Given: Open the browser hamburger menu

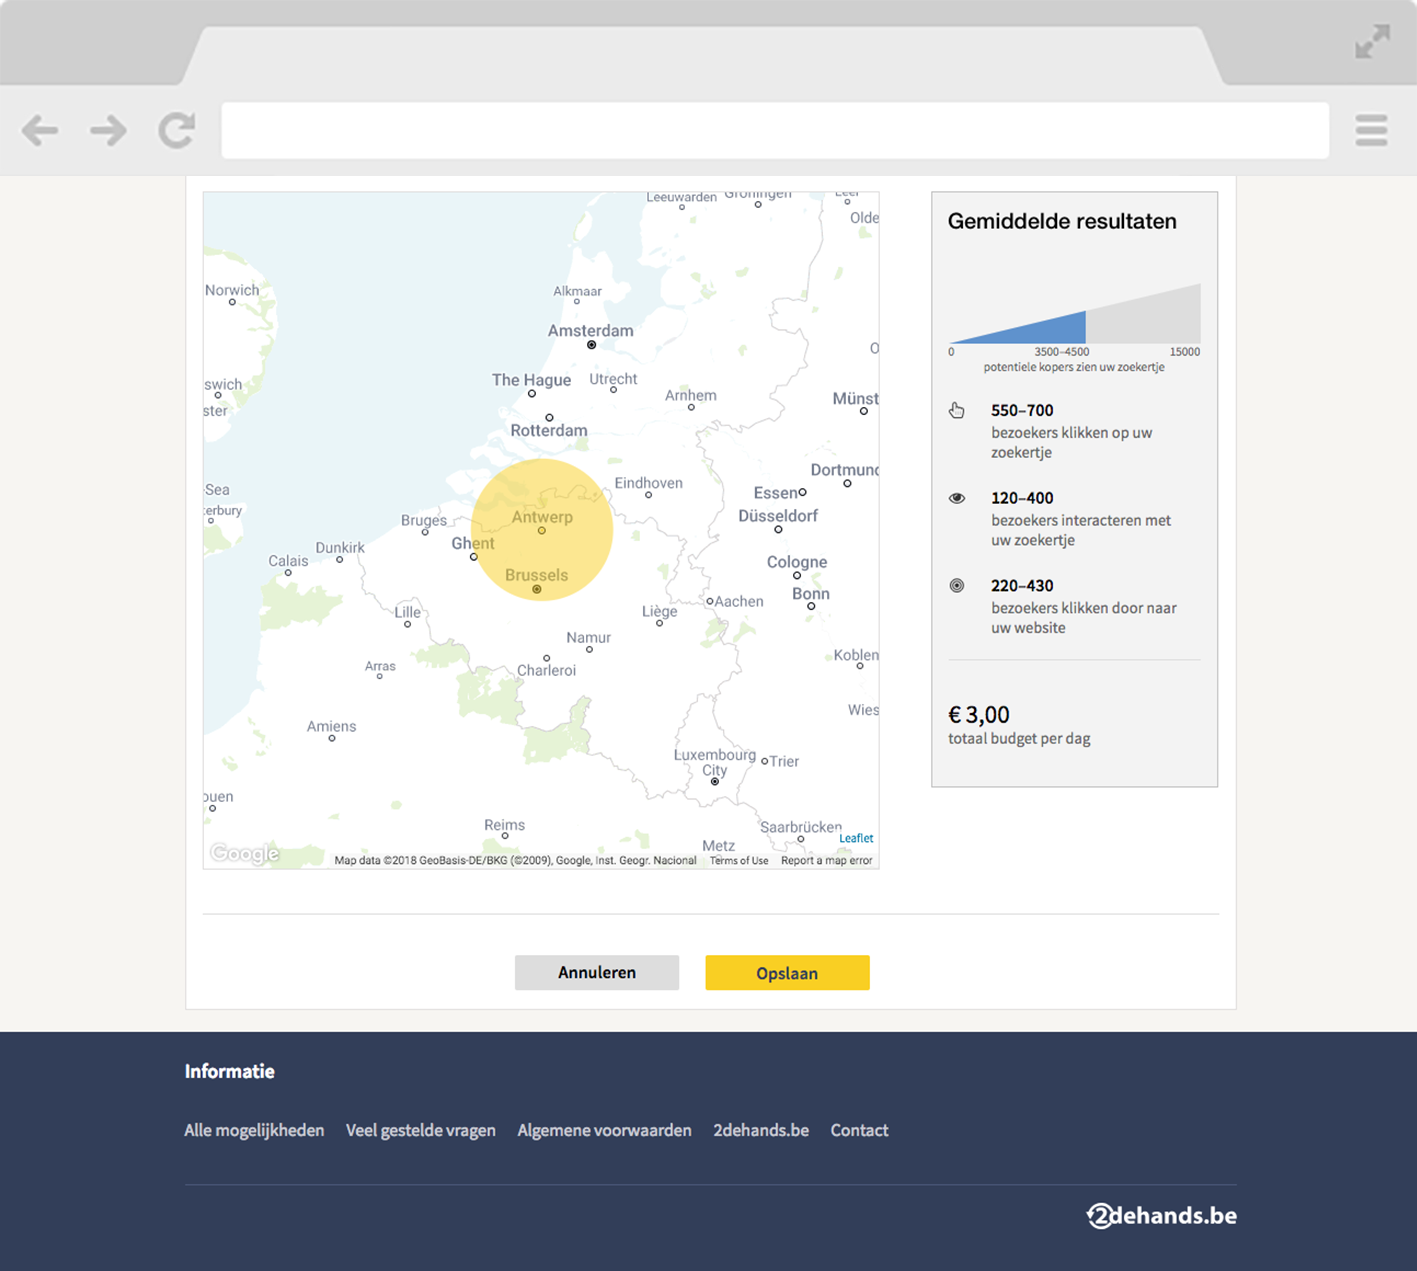Looking at the screenshot, I should point(1371,130).
